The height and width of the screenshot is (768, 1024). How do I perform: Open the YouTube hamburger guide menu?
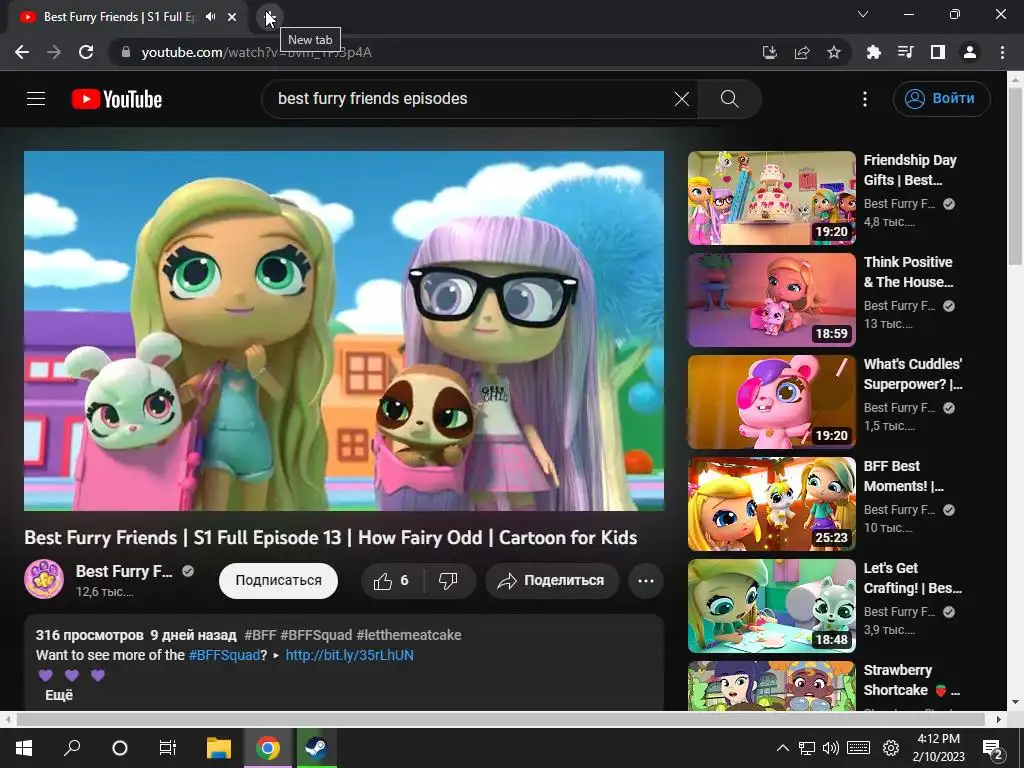pos(36,99)
